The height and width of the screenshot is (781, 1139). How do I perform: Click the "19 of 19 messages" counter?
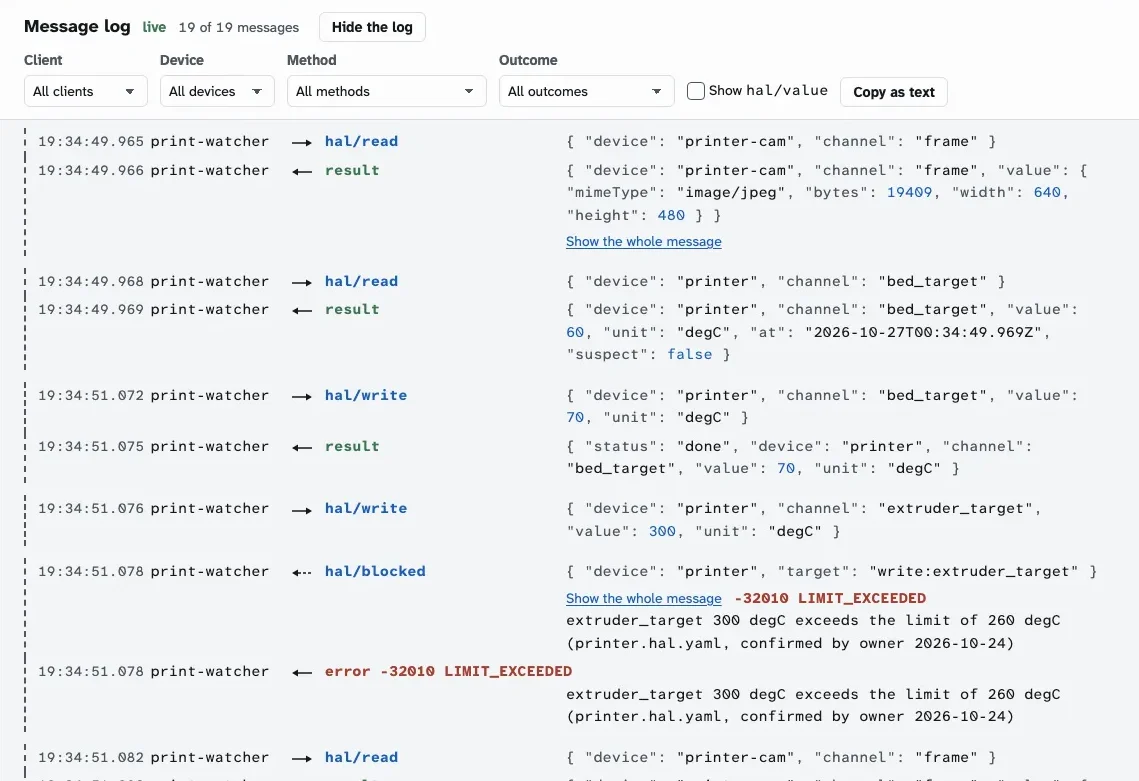239,27
